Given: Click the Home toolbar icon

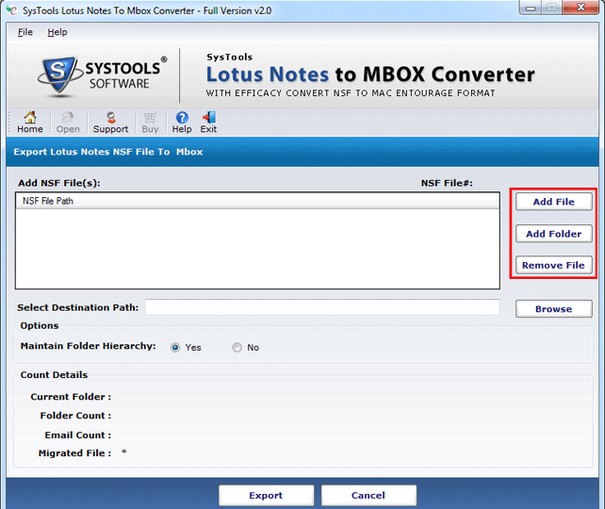Looking at the screenshot, I should (x=30, y=117).
